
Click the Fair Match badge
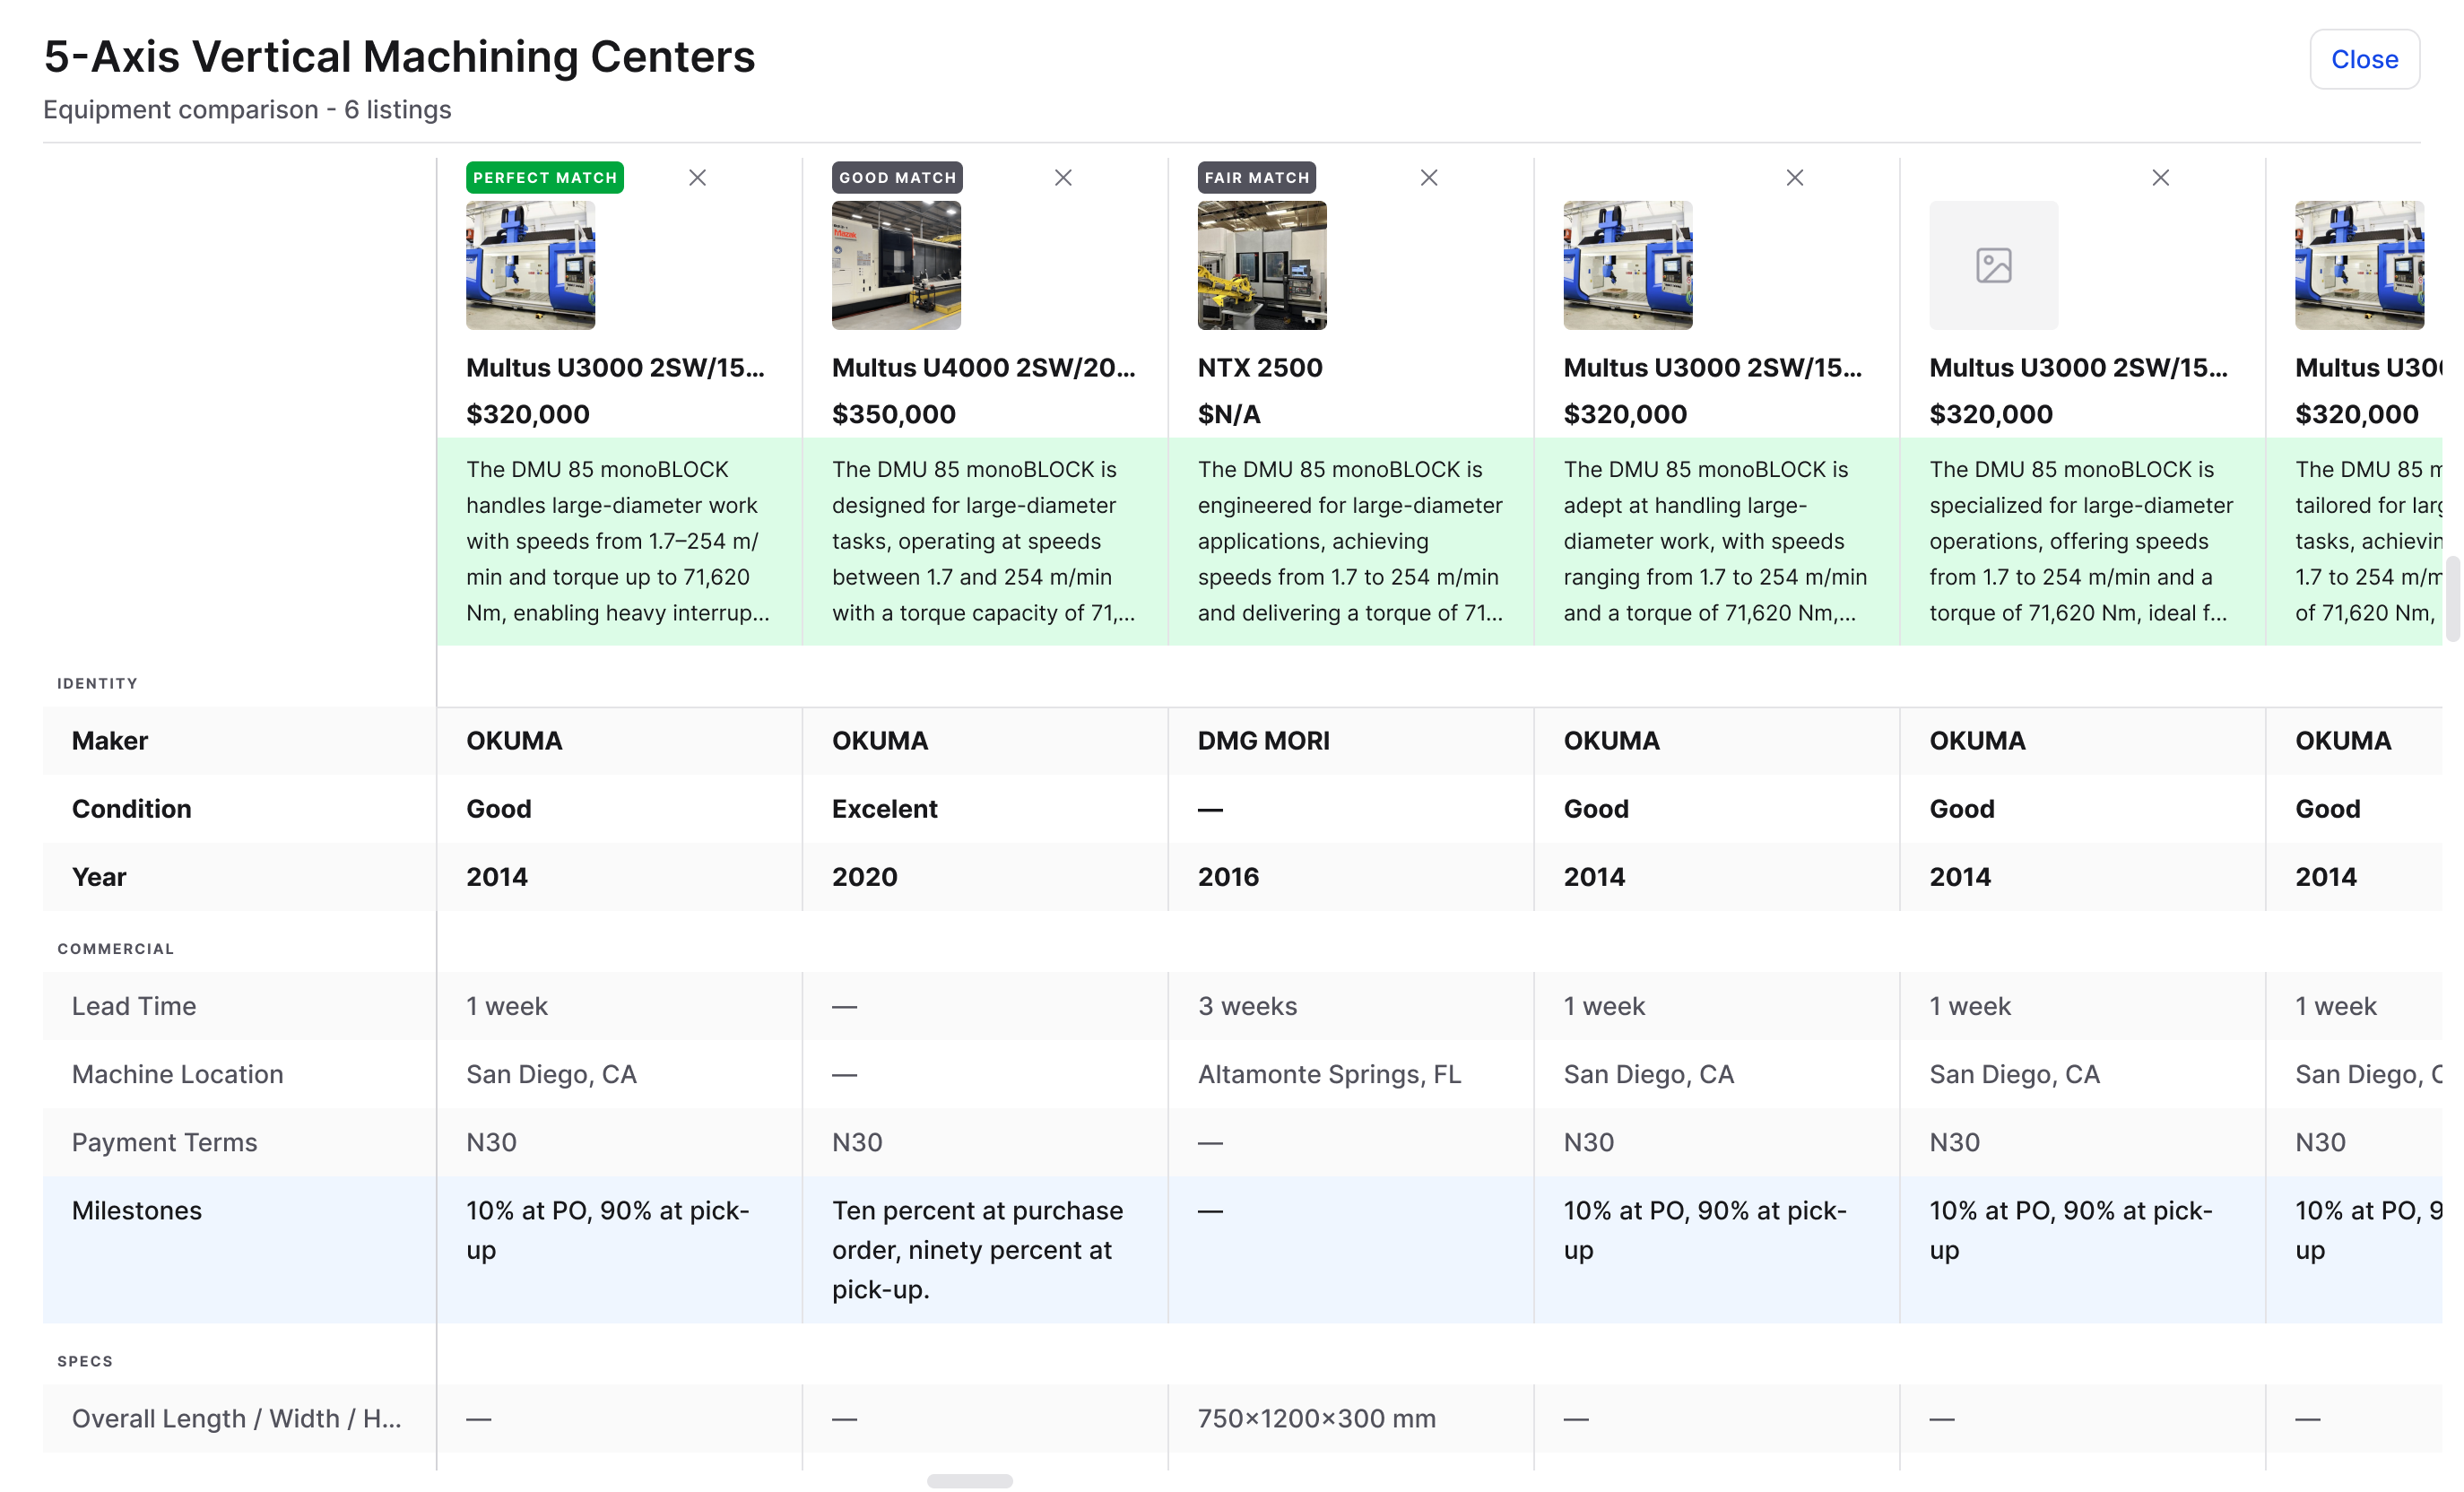coord(1256,178)
